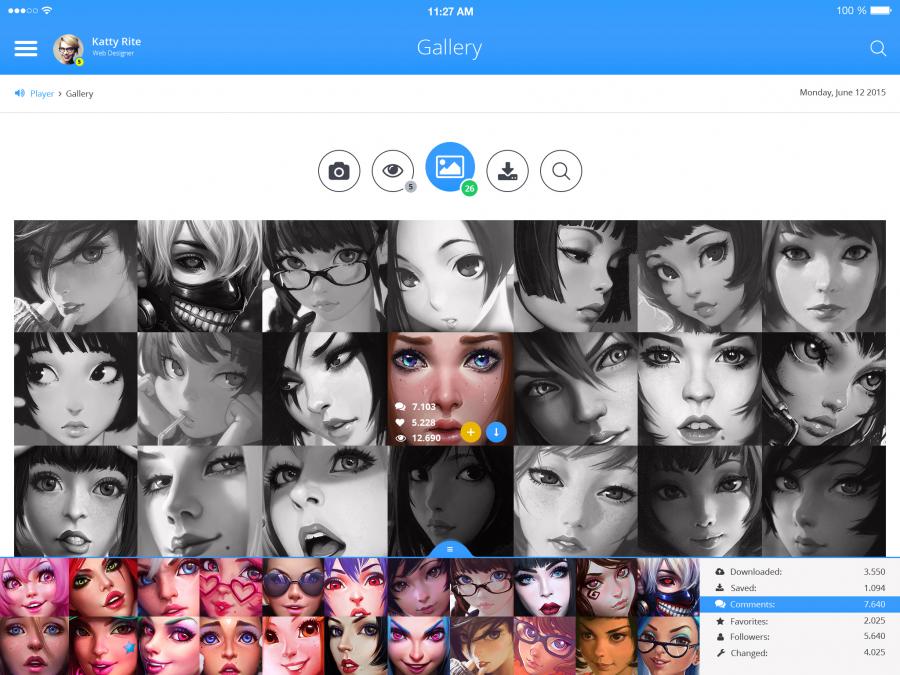Screen dimensions: 900x675
Task: Click the date Monday, June 12 2015
Action: pyautogui.click(x=843, y=92)
